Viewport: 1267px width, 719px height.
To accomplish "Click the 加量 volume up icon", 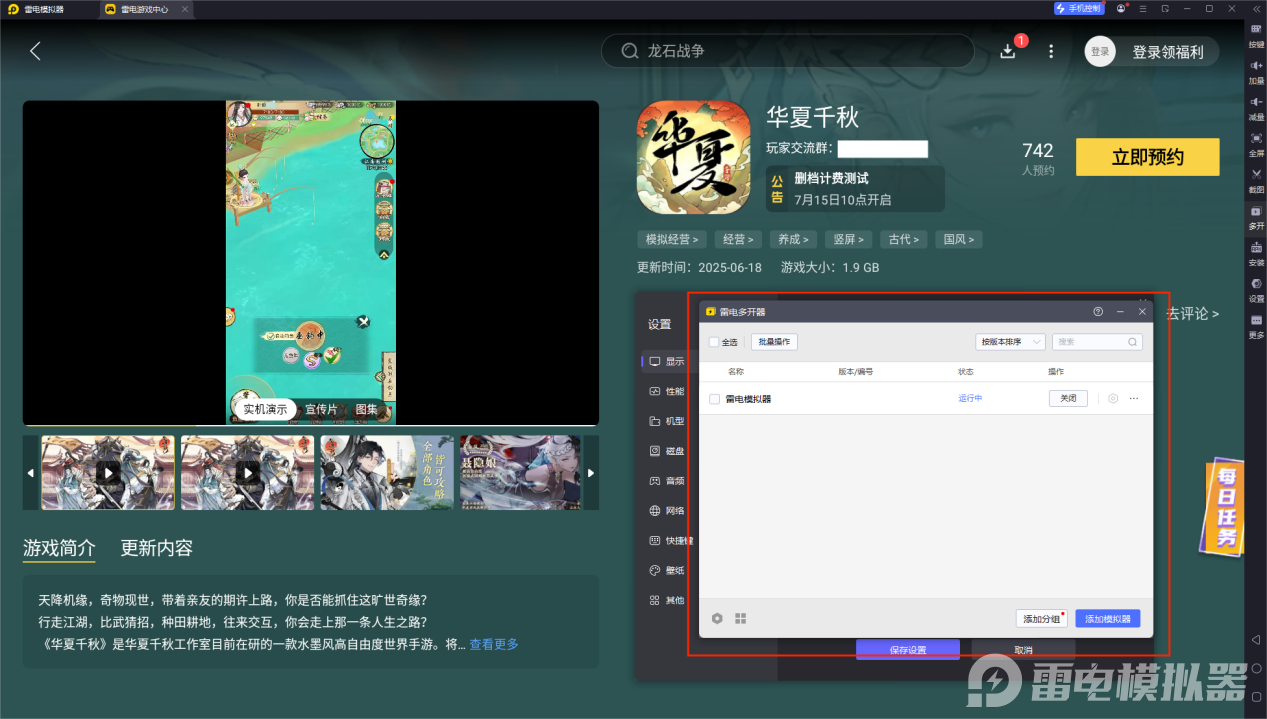I will pos(1256,66).
